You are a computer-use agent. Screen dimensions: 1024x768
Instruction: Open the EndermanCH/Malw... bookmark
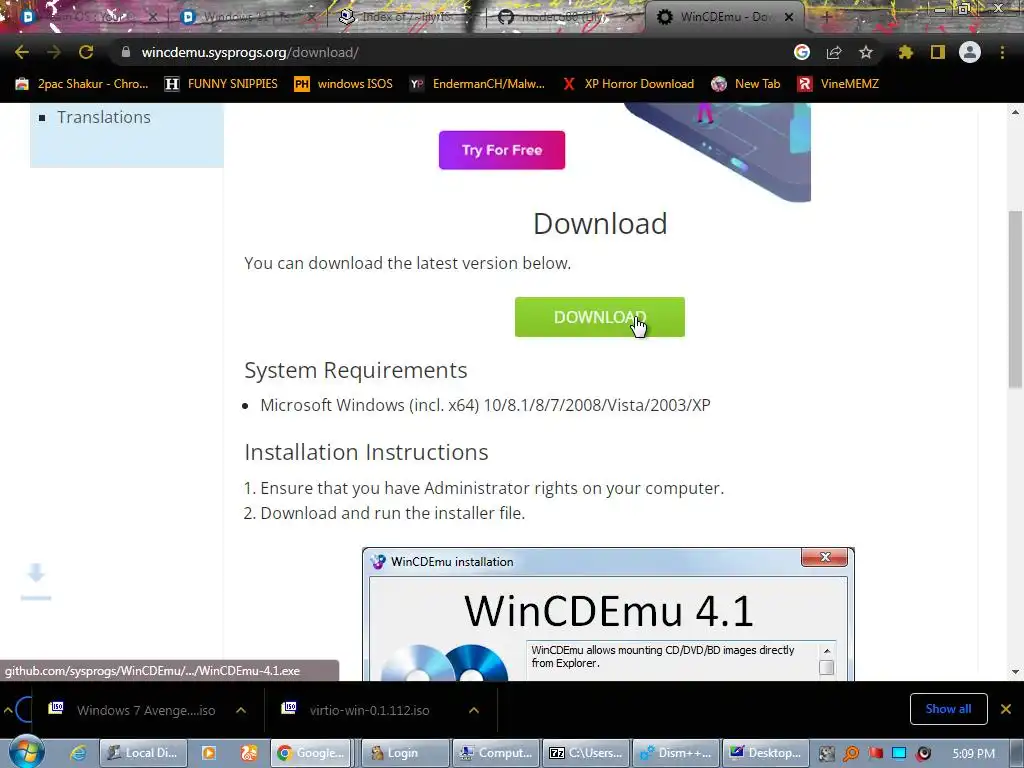click(477, 84)
